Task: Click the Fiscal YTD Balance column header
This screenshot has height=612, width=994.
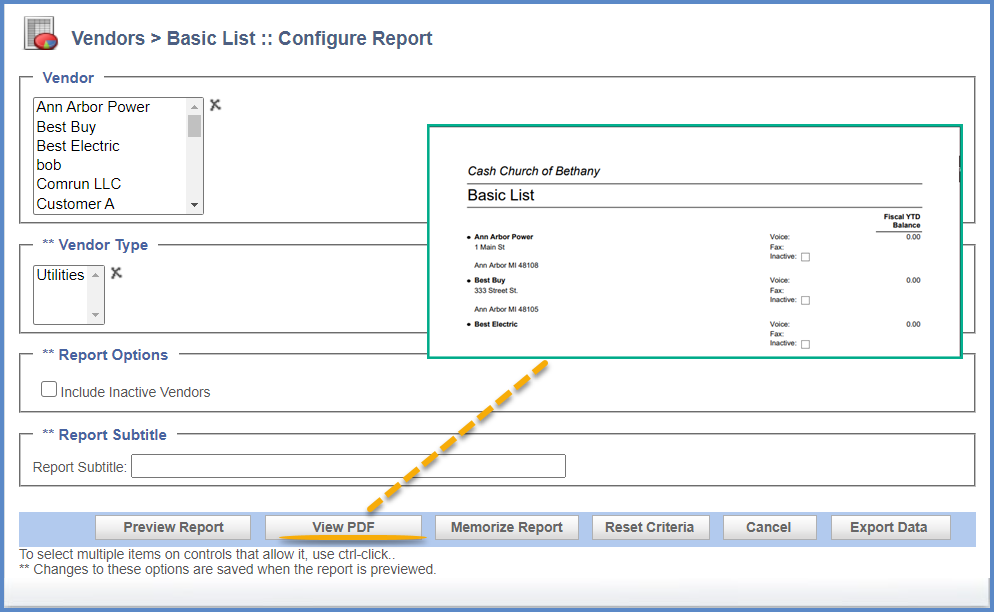Action: pos(901,221)
